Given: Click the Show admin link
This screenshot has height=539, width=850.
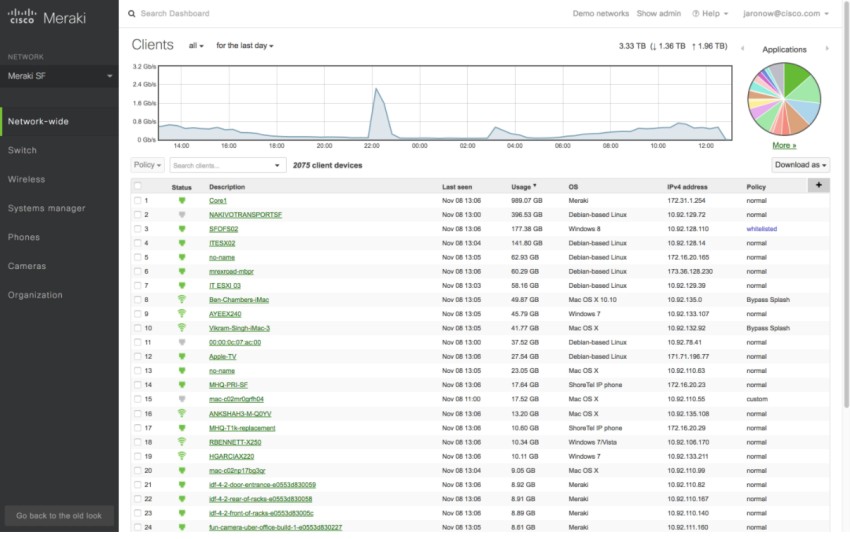Looking at the screenshot, I should coord(659,14).
